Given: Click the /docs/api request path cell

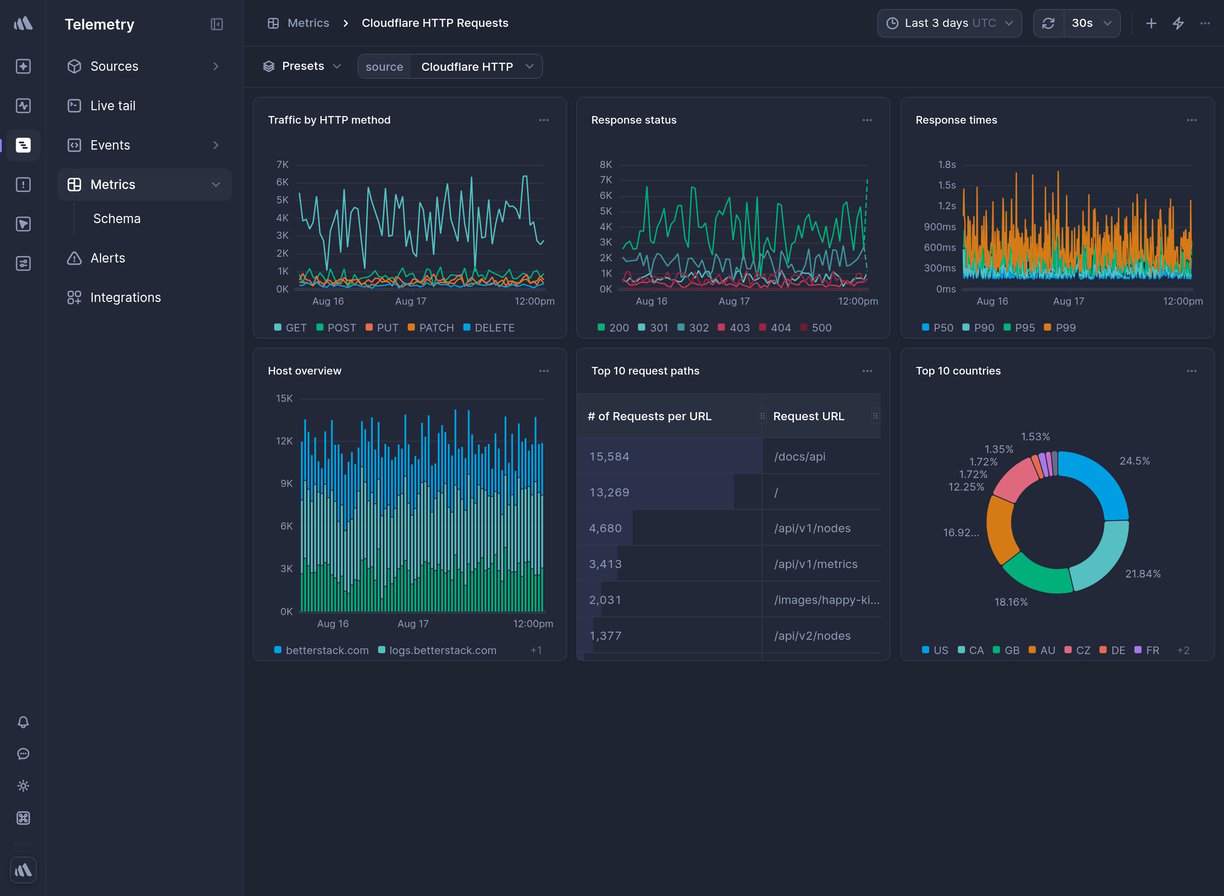Looking at the screenshot, I should pyautogui.click(x=821, y=456).
